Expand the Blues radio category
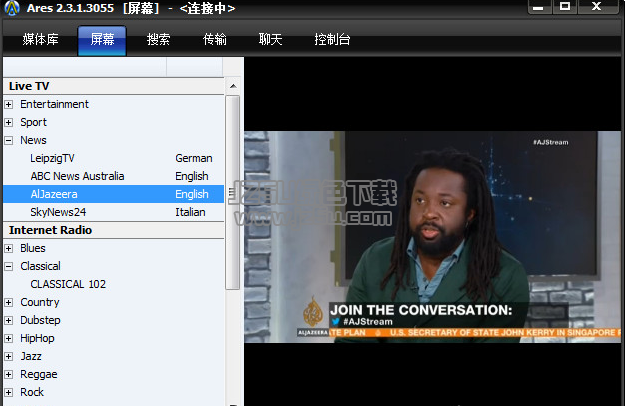The width and height of the screenshot is (626, 406). [x=9, y=248]
